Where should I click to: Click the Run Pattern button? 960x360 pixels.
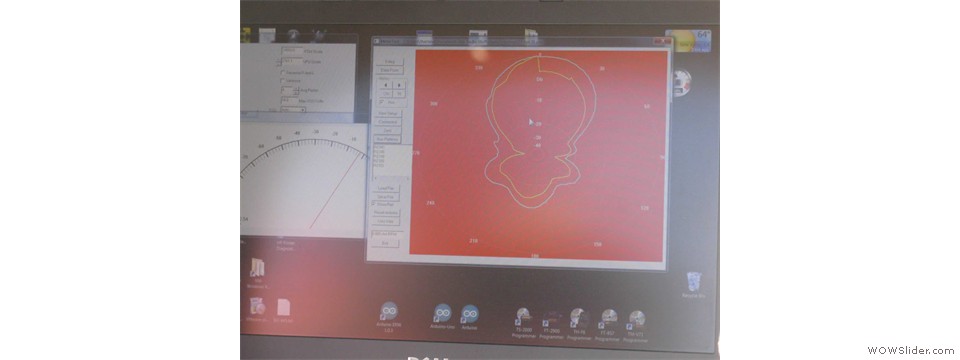[x=387, y=139]
